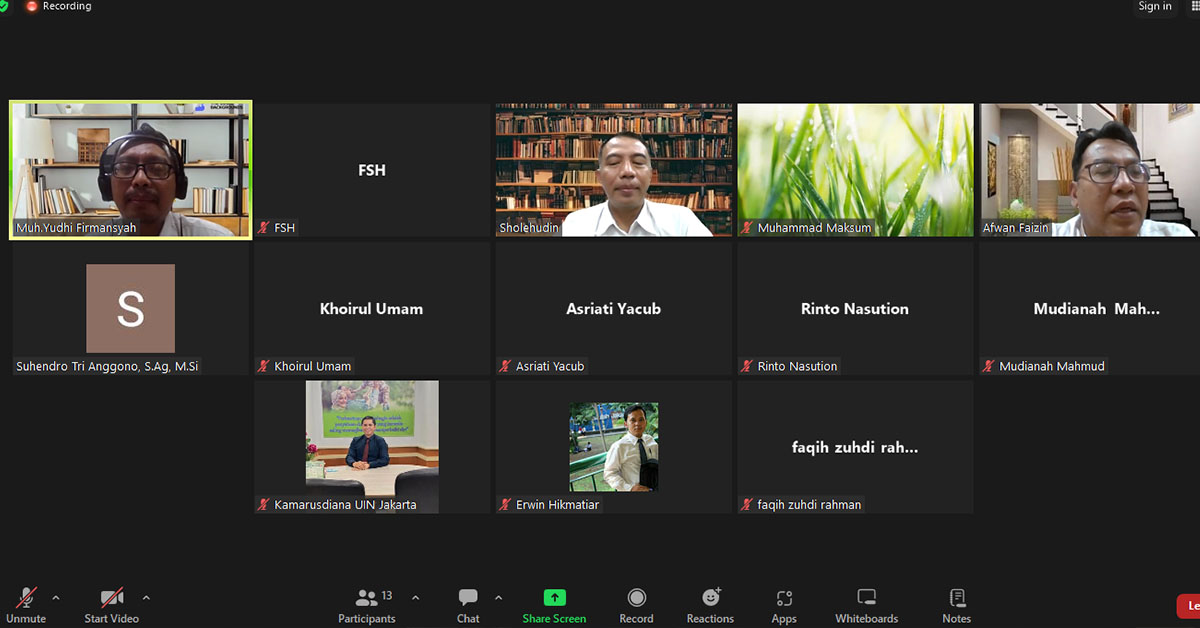Launch Whiteboards
The image size is (1200, 628).
click(866, 604)
